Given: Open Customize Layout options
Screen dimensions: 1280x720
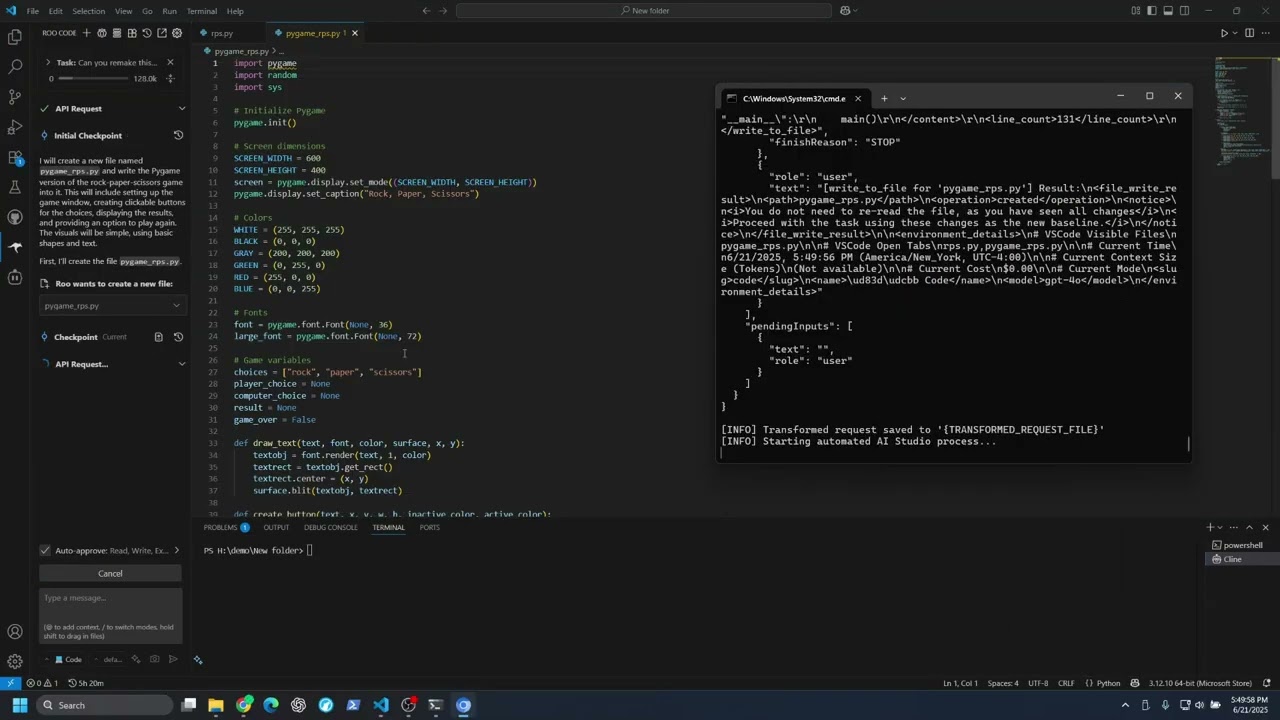Looking at the screenshot, I should coord(1136,11).
